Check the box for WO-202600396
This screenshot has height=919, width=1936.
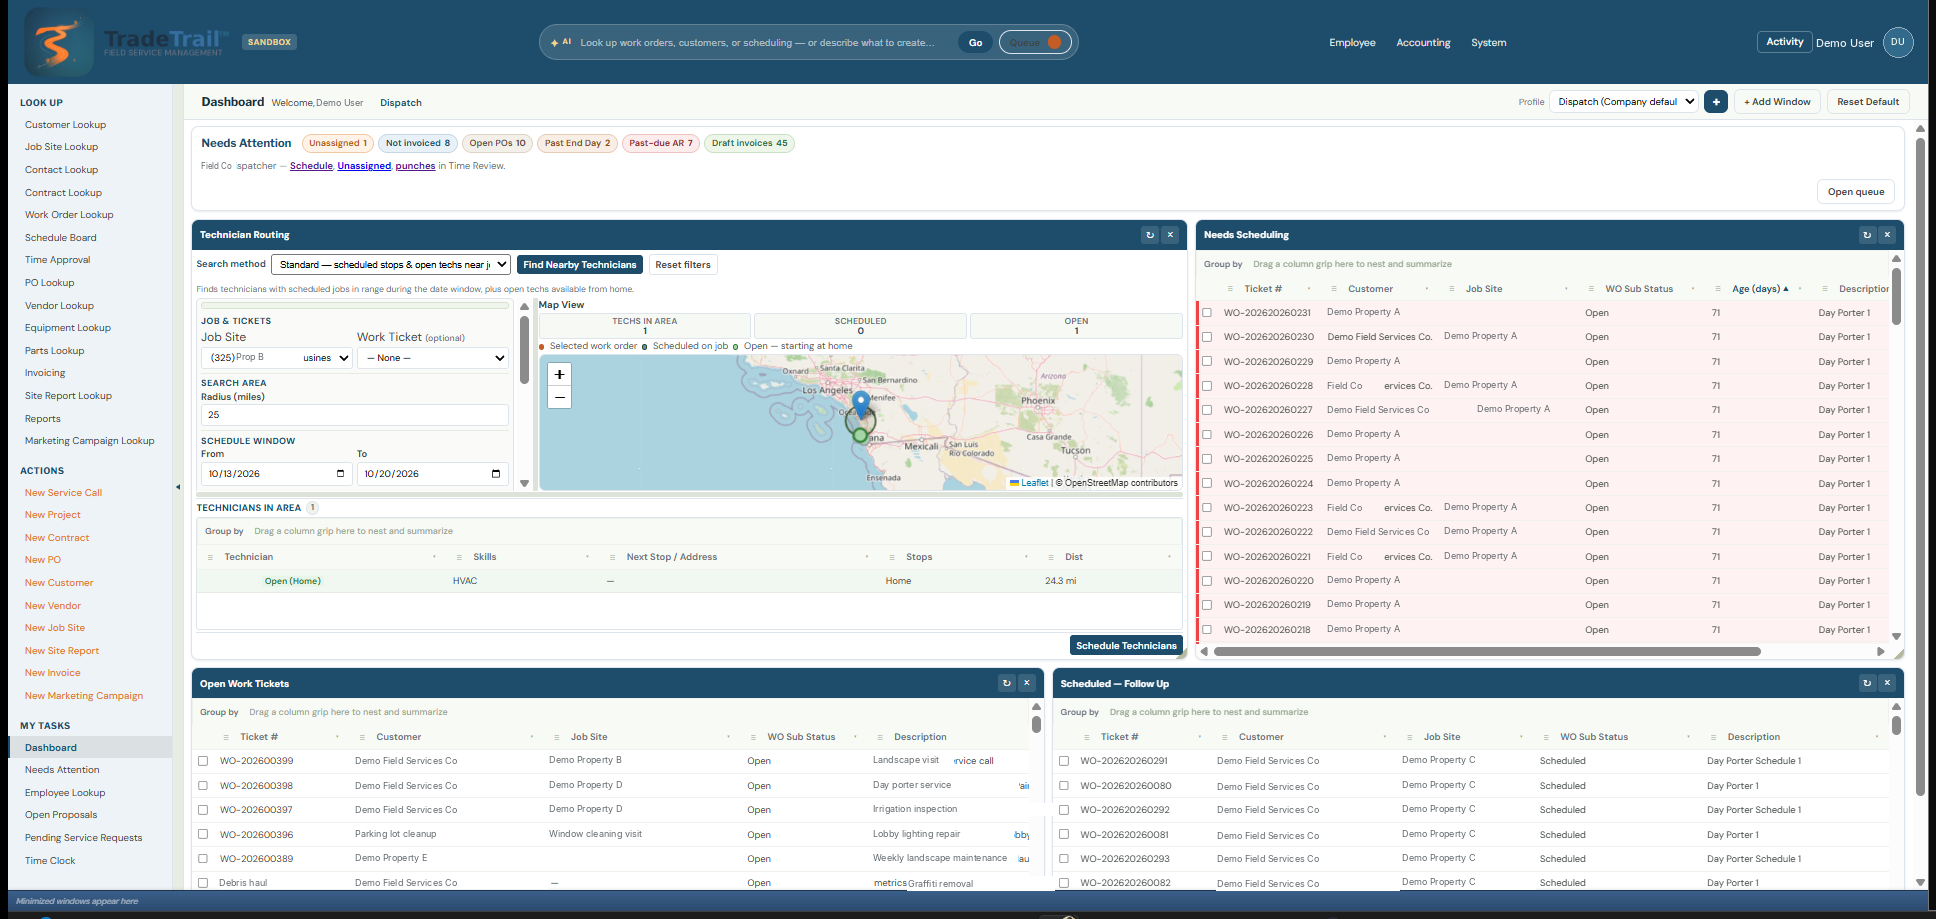203,834
